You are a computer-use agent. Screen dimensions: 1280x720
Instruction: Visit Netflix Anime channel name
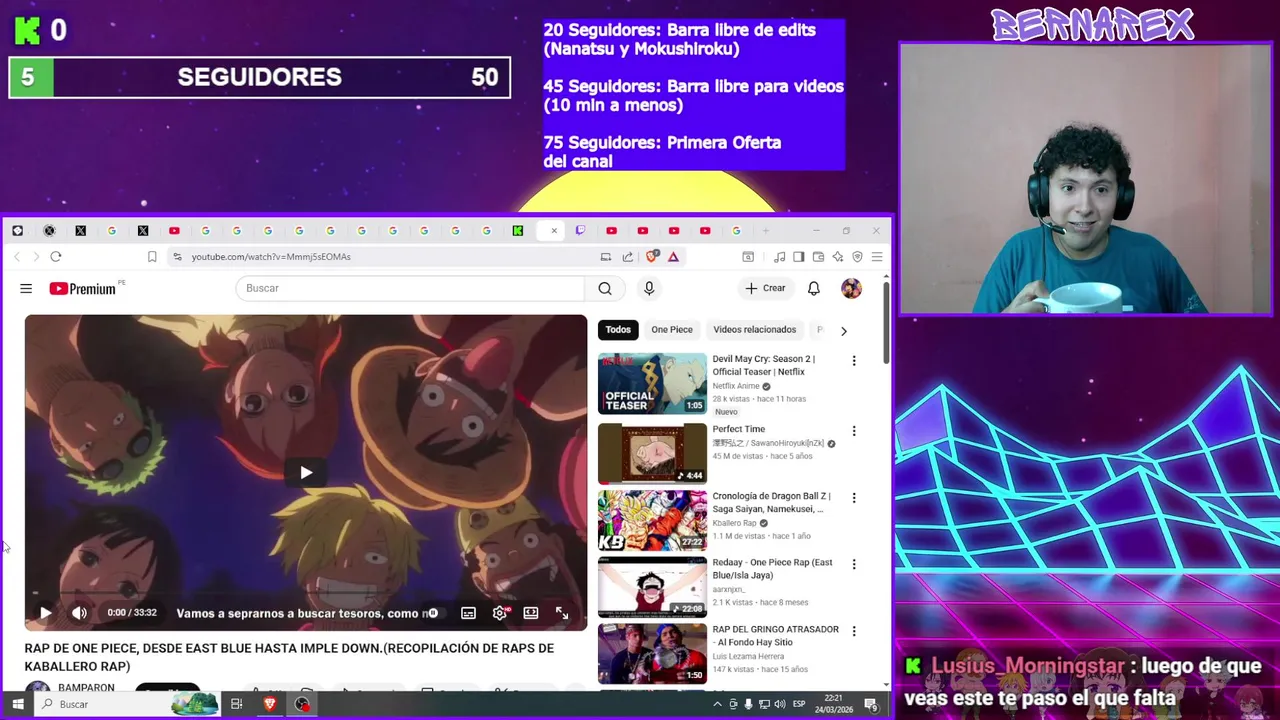coord(736,386)
